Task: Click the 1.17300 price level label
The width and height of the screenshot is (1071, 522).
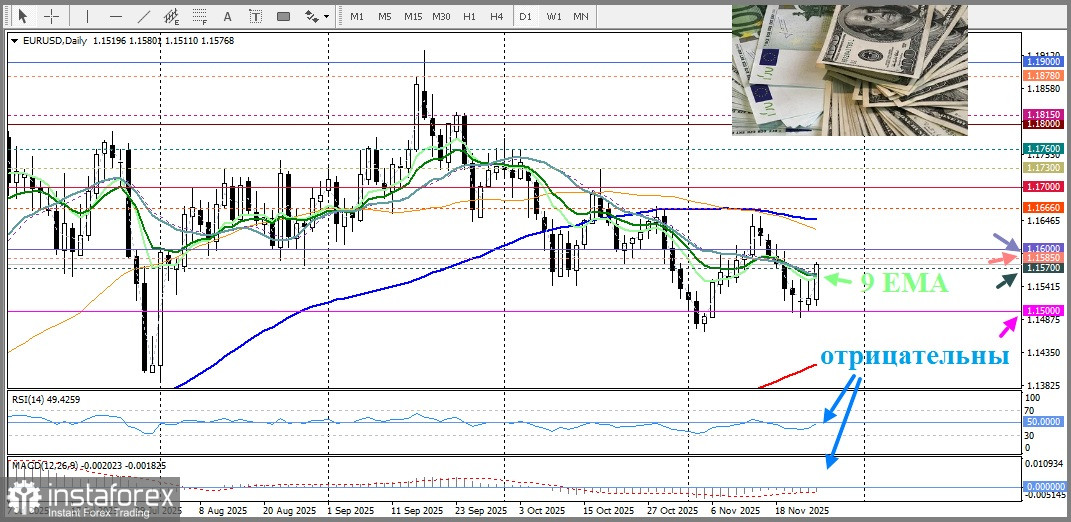Action: click(x=1042, y=167)
